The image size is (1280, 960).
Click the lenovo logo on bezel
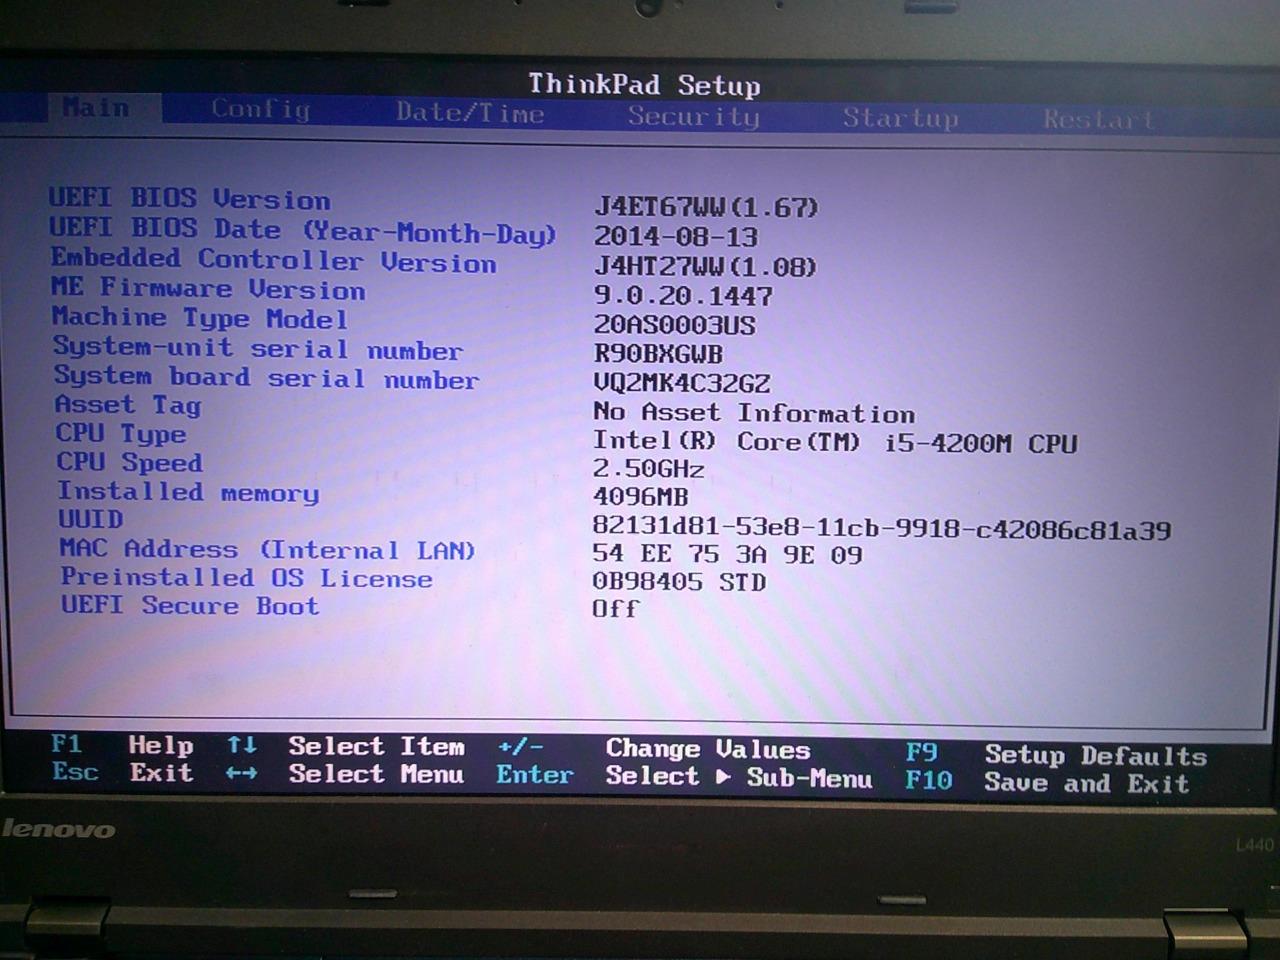coord(58,829)
